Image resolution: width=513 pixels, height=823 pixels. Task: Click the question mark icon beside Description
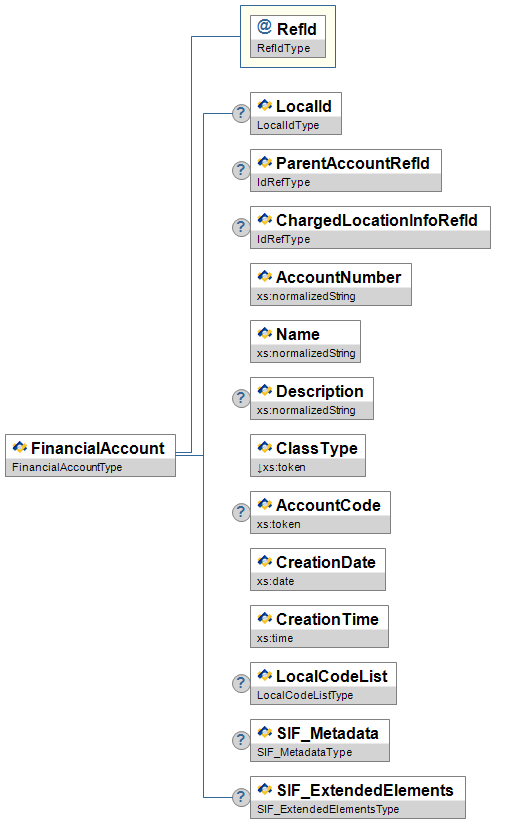(x=241, y=398)
